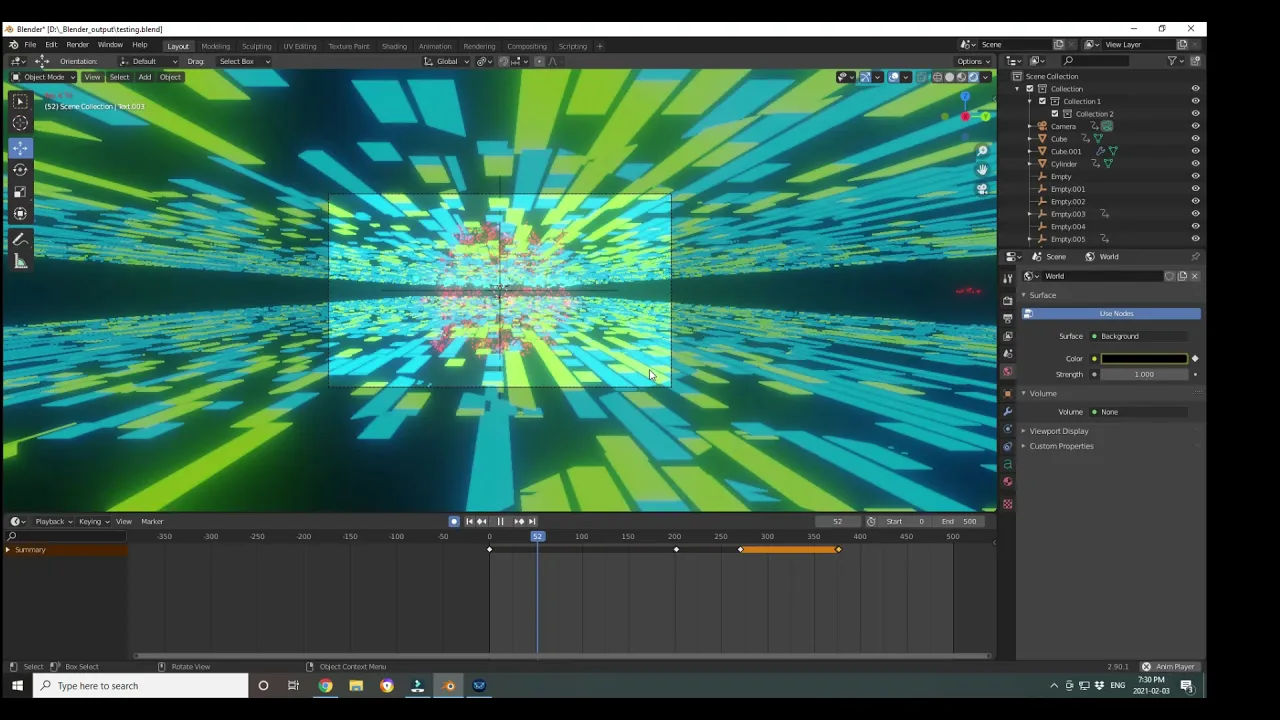
Task: Activate the Scale tool in the toolbar
Action: (20, 191)
